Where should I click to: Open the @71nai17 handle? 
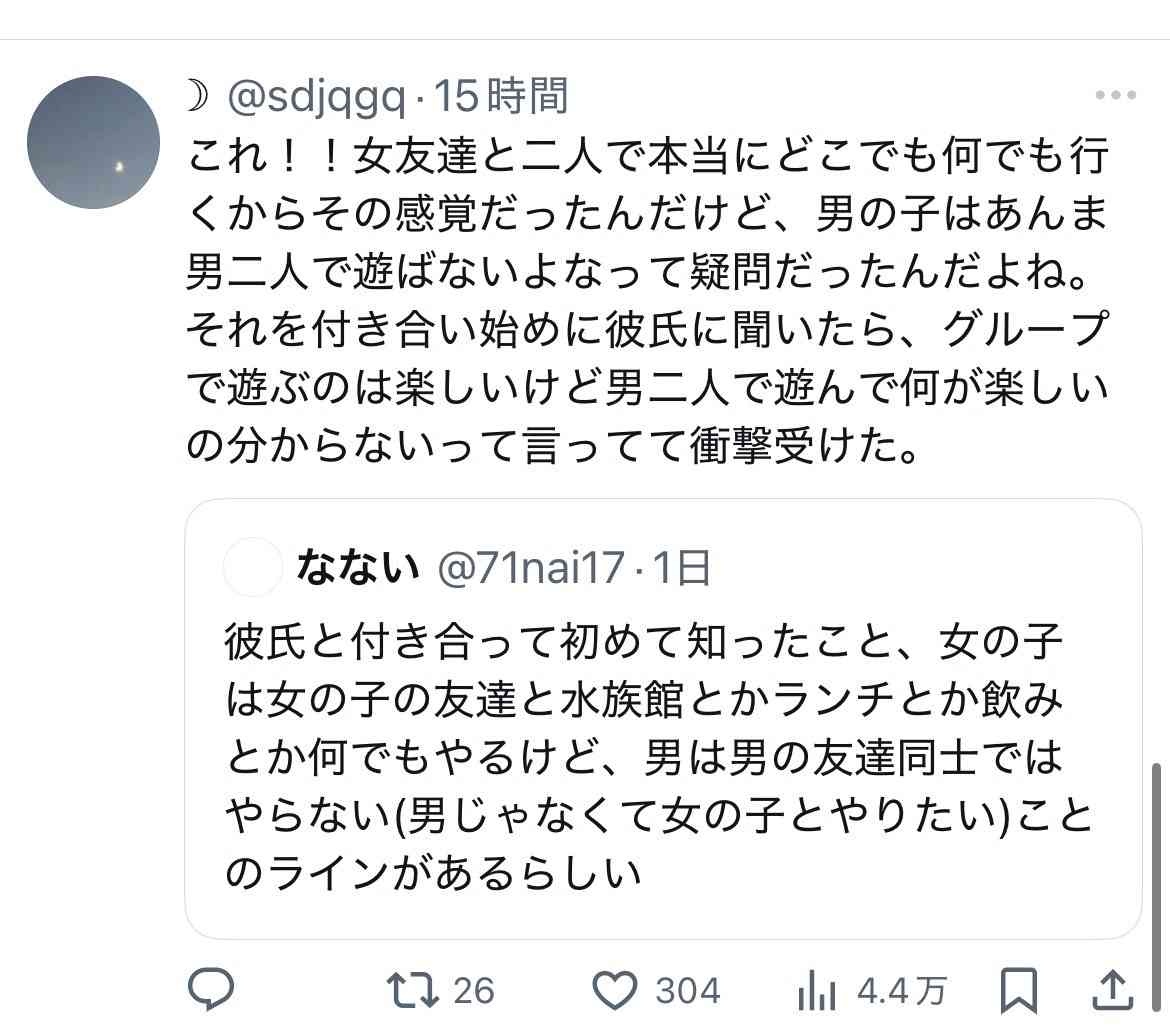pos(534,568)
